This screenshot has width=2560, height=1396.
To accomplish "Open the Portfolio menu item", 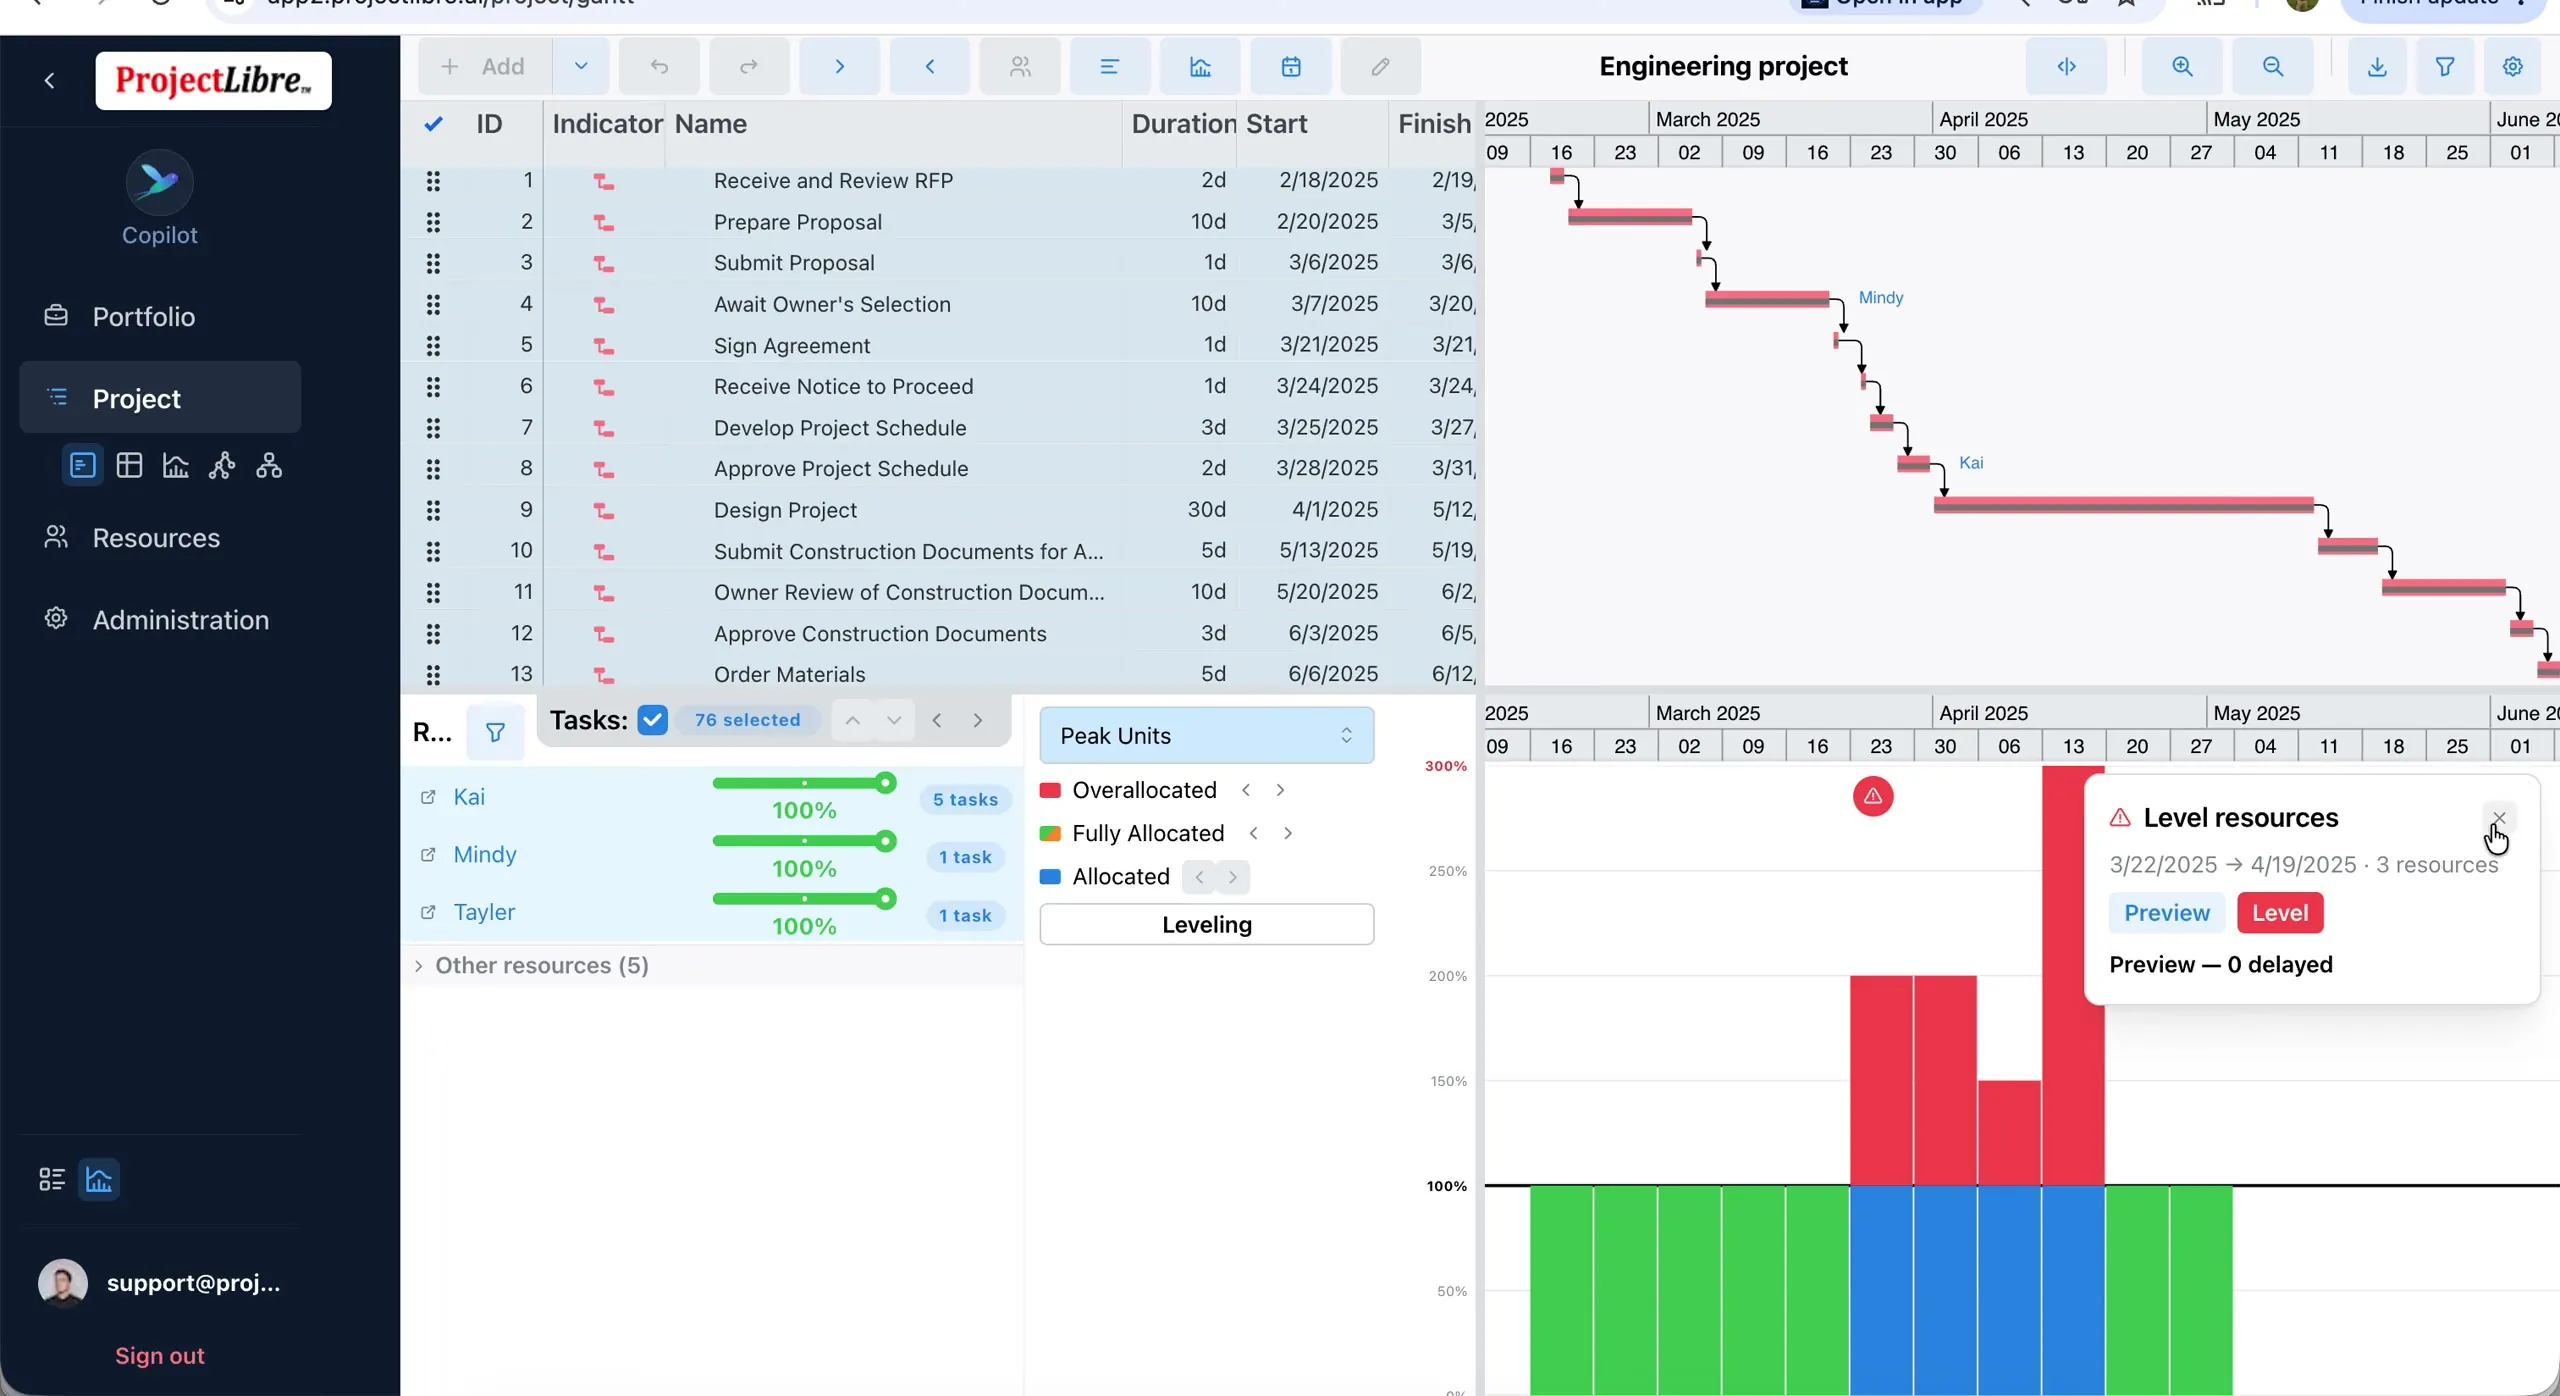I will click(160, 316).
